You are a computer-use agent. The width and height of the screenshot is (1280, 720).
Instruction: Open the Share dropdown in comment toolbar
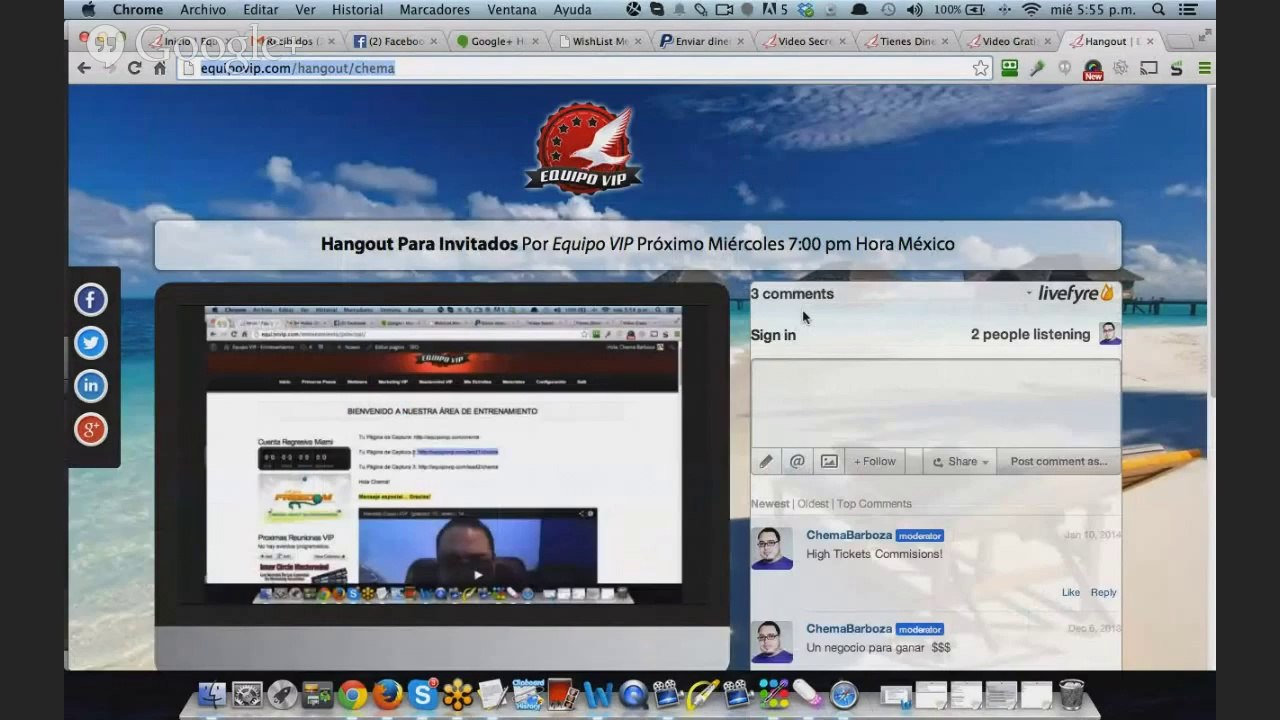(960, 461)
